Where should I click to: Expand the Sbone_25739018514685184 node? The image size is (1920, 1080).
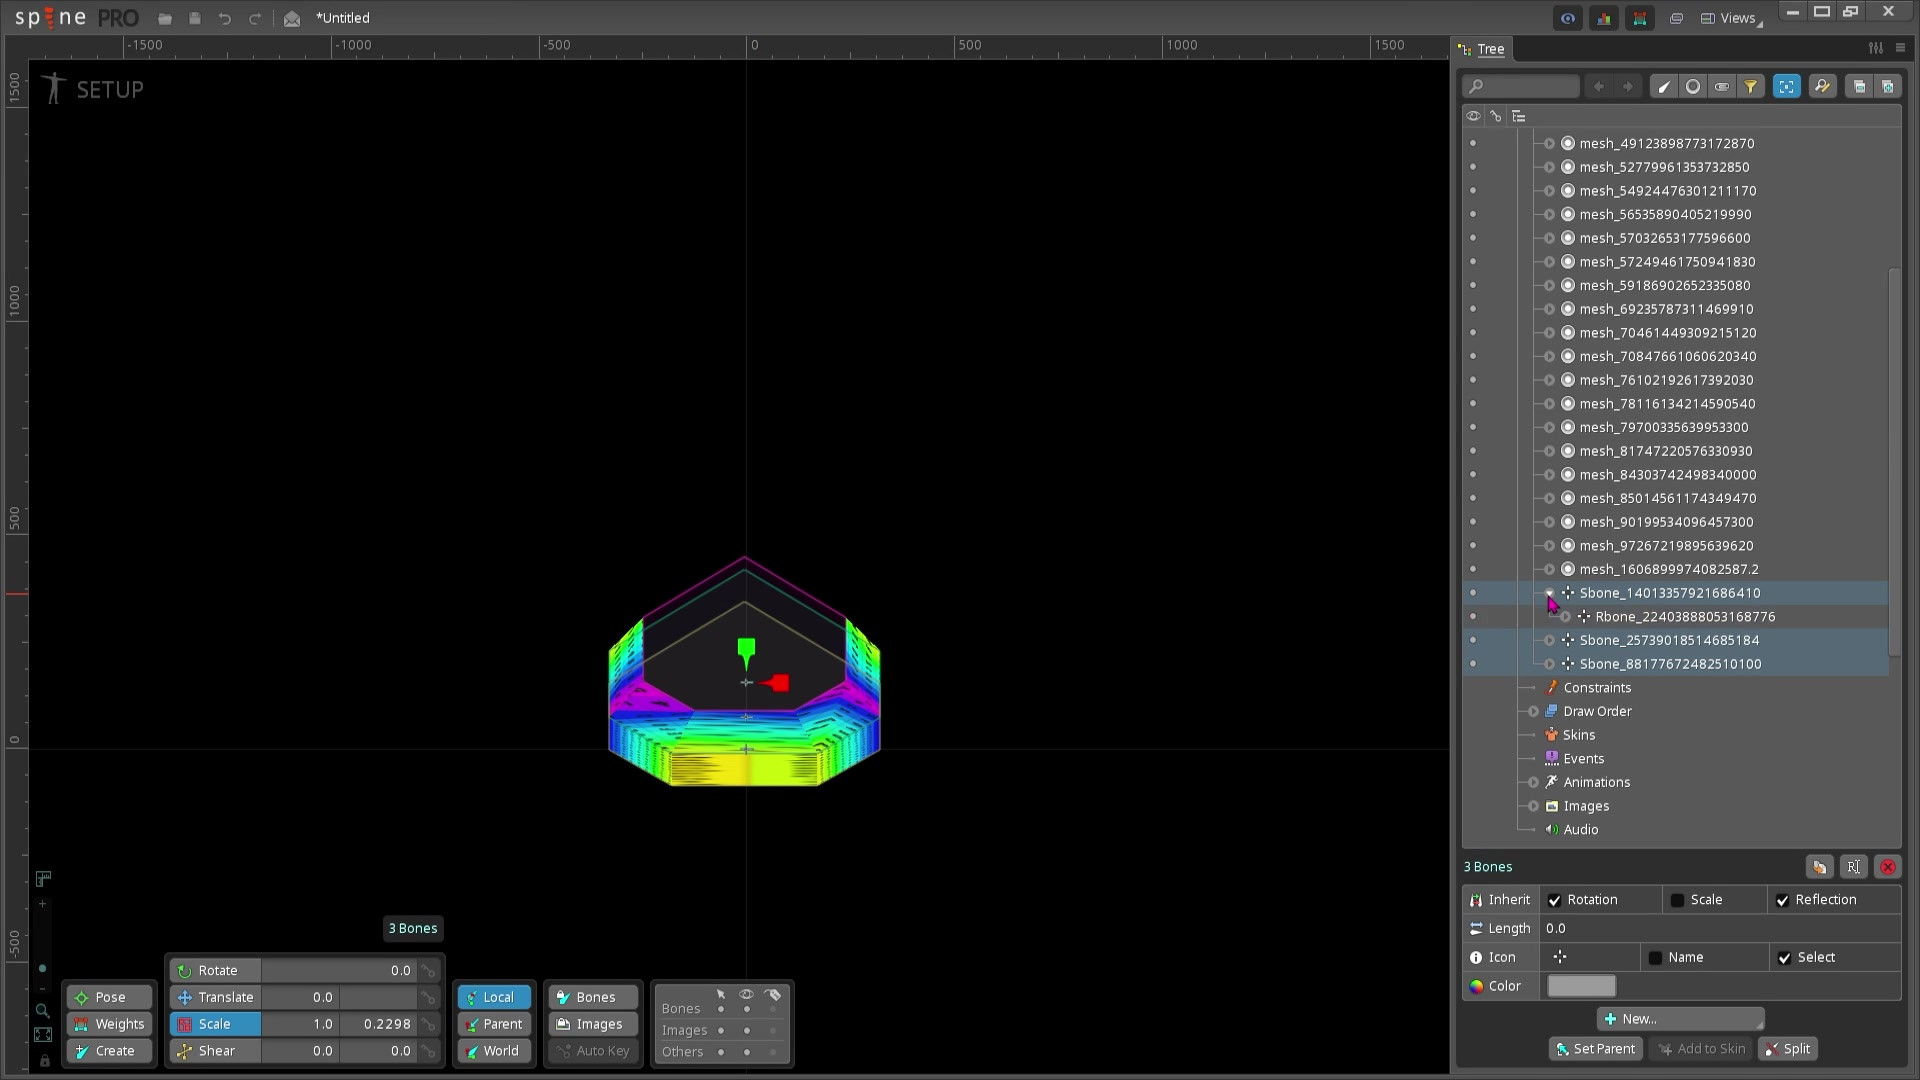click(x=1549, y=640)
